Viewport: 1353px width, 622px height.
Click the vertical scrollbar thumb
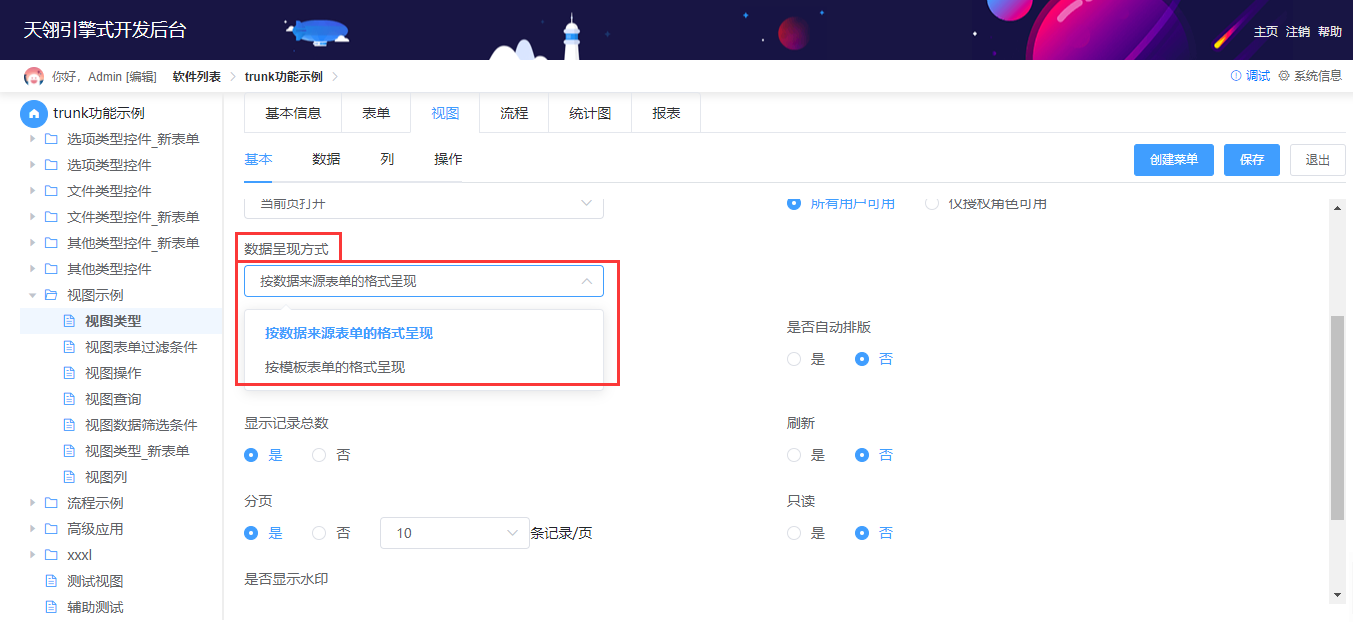coord(1337,417)
